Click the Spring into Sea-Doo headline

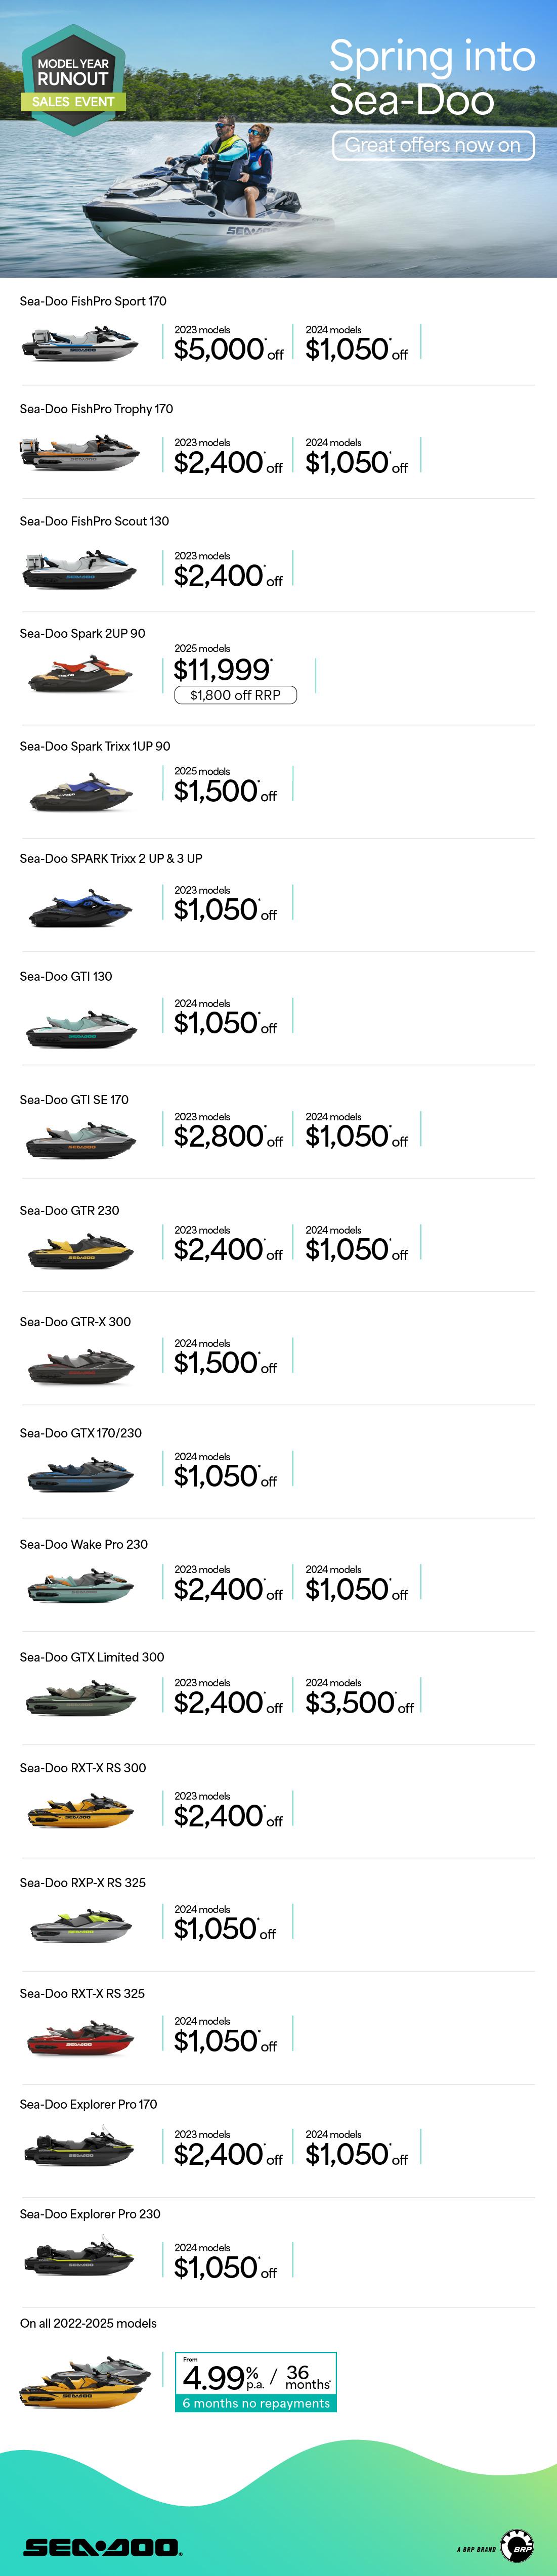tap(432, 78)
